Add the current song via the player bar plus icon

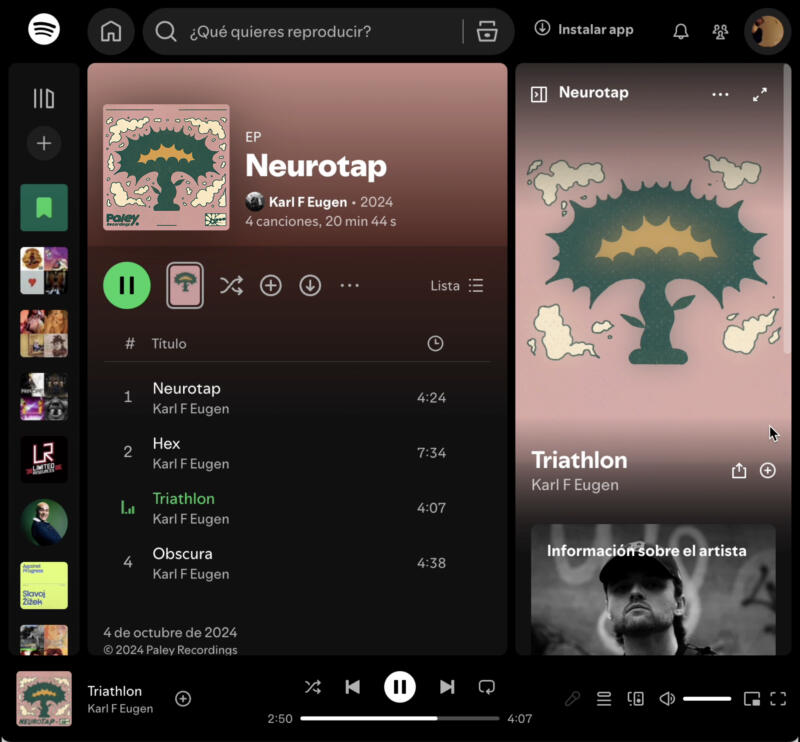click(183, 699)
